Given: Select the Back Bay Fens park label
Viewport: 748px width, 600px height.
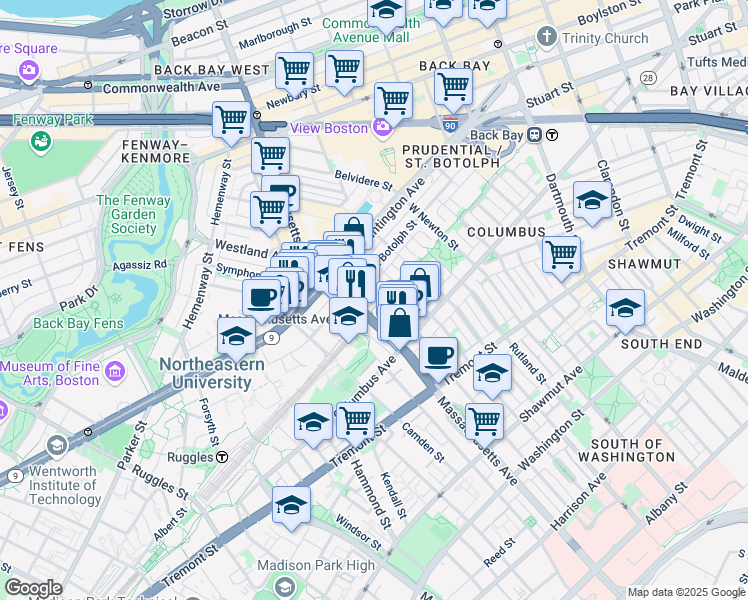Looking at the screenshot, I should 78,323.
